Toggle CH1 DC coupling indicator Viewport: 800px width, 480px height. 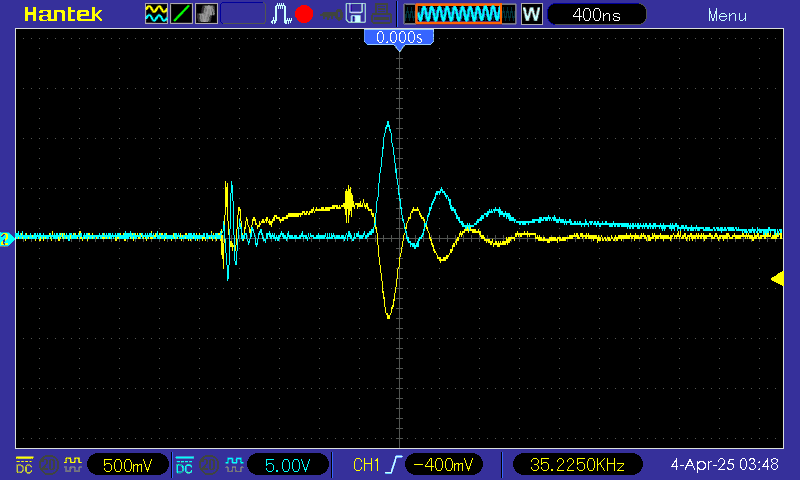click(24, 465)
